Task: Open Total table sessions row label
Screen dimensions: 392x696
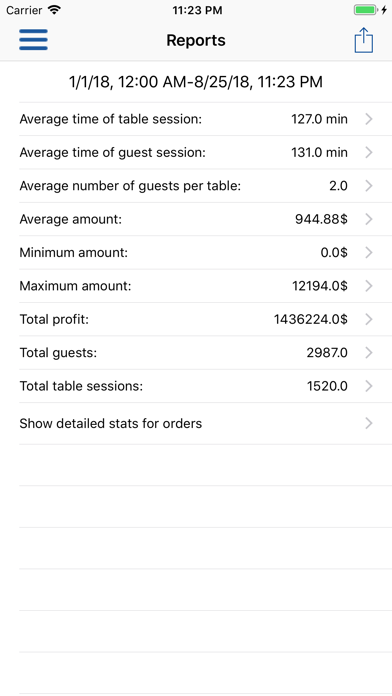Action: (81, 386)
